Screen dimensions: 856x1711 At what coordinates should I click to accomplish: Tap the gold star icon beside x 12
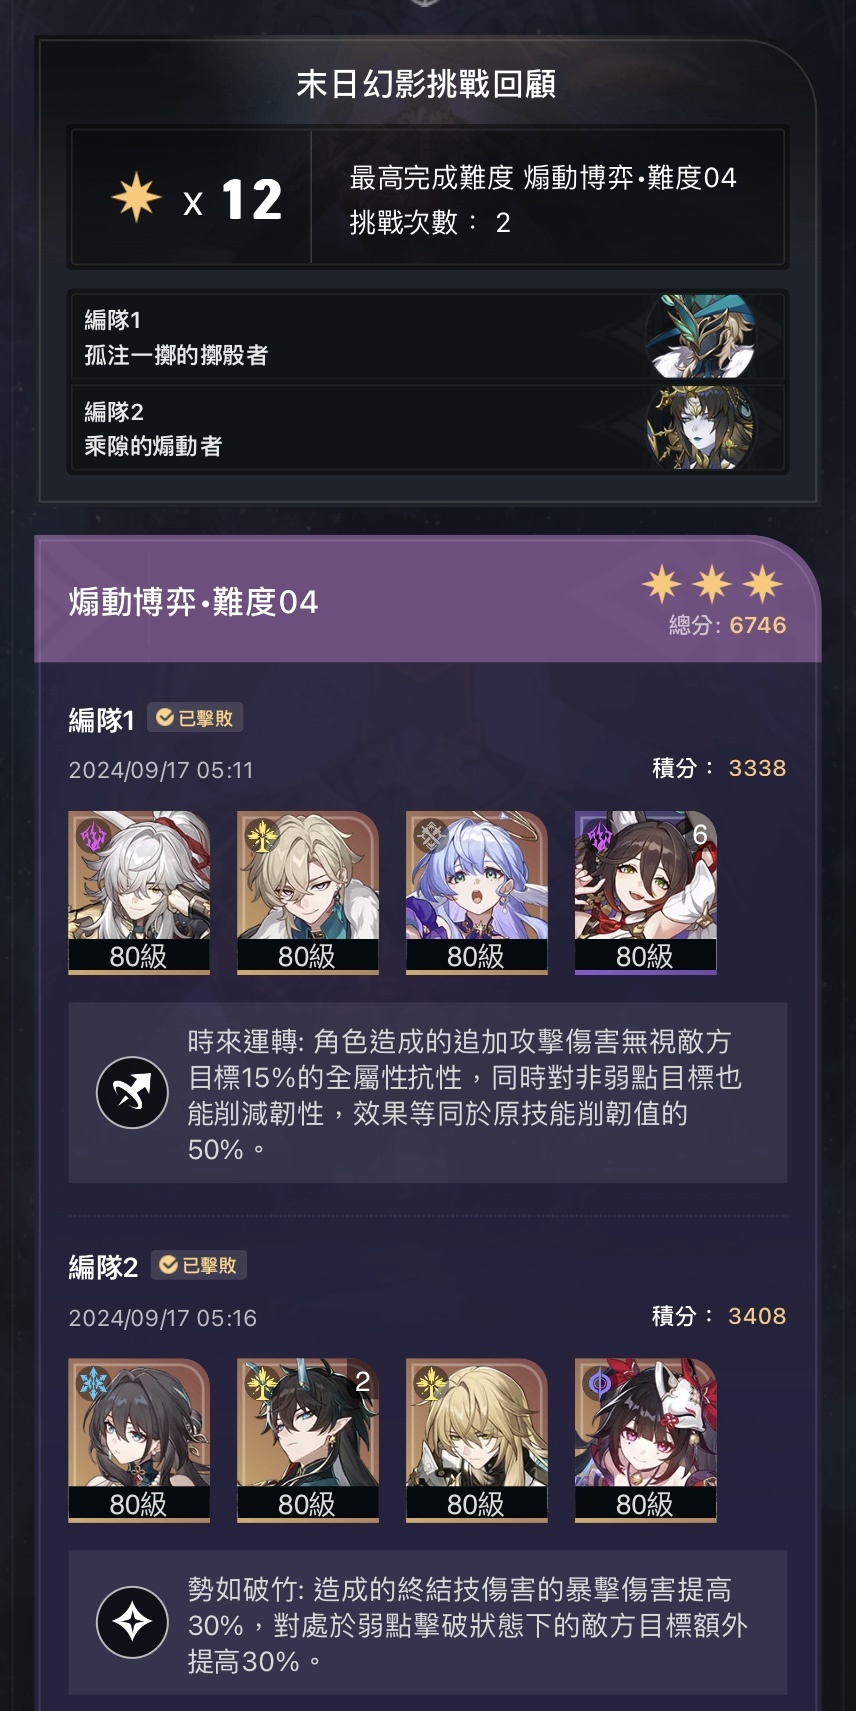coord(136,196)
